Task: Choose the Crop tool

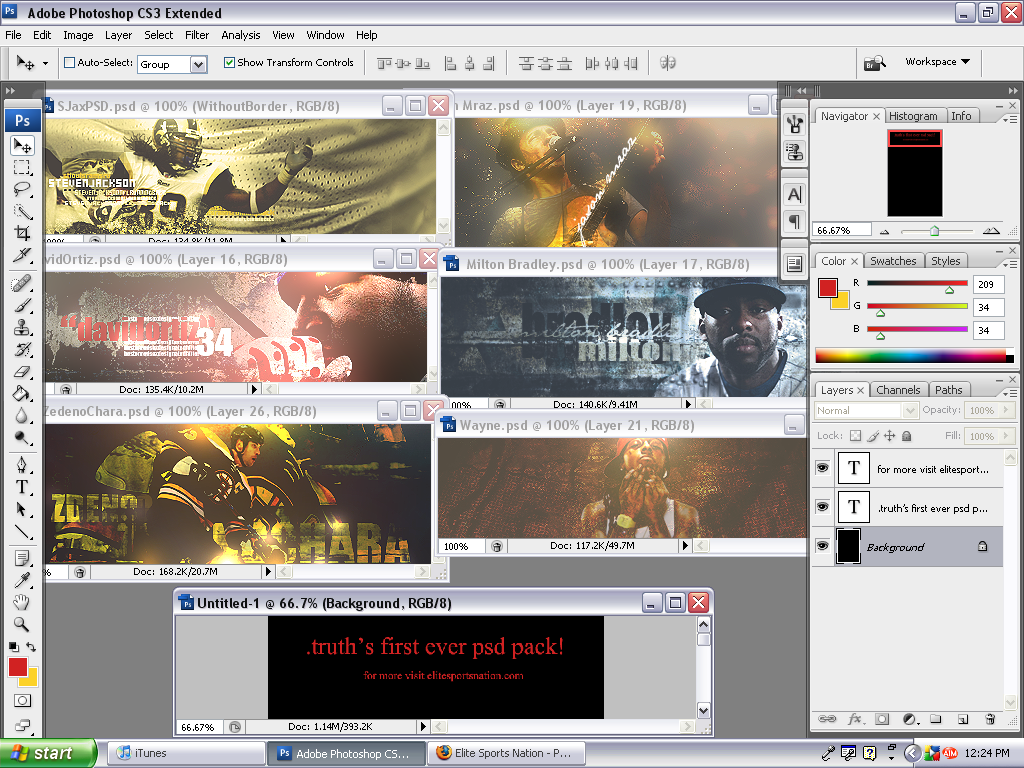Action: coord(22,232)
